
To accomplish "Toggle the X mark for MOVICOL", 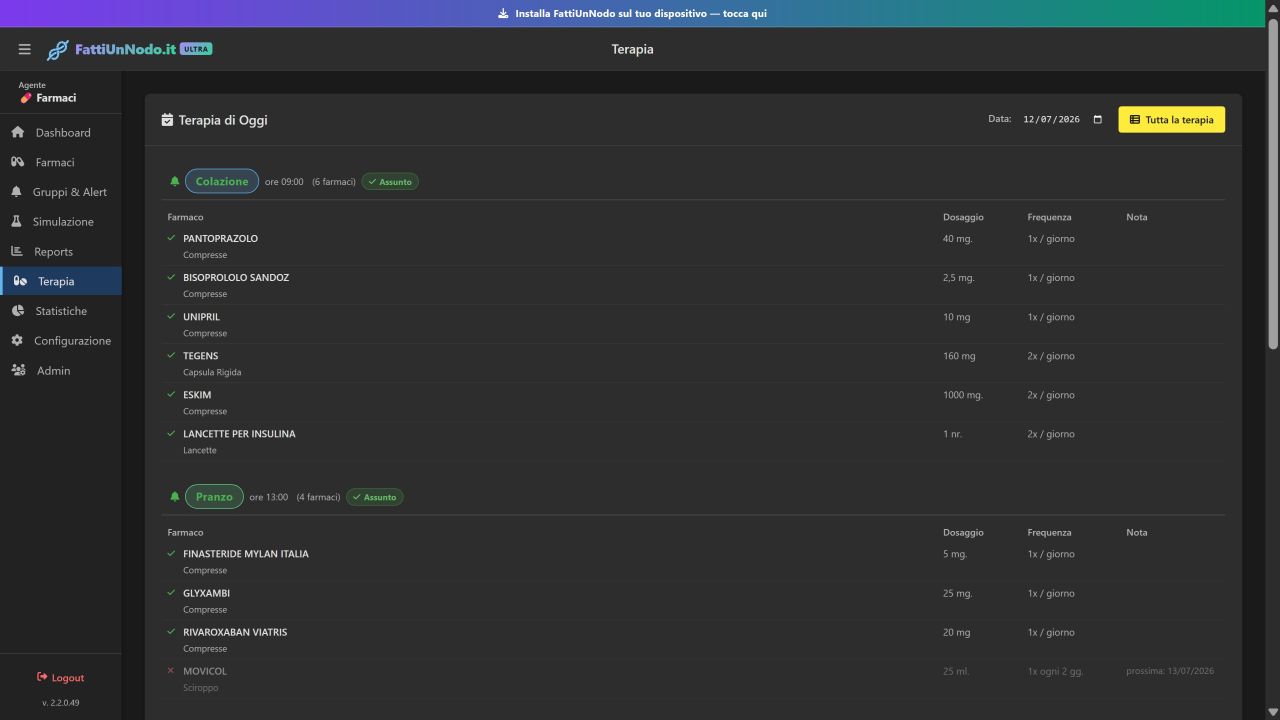I will point(171,670).
